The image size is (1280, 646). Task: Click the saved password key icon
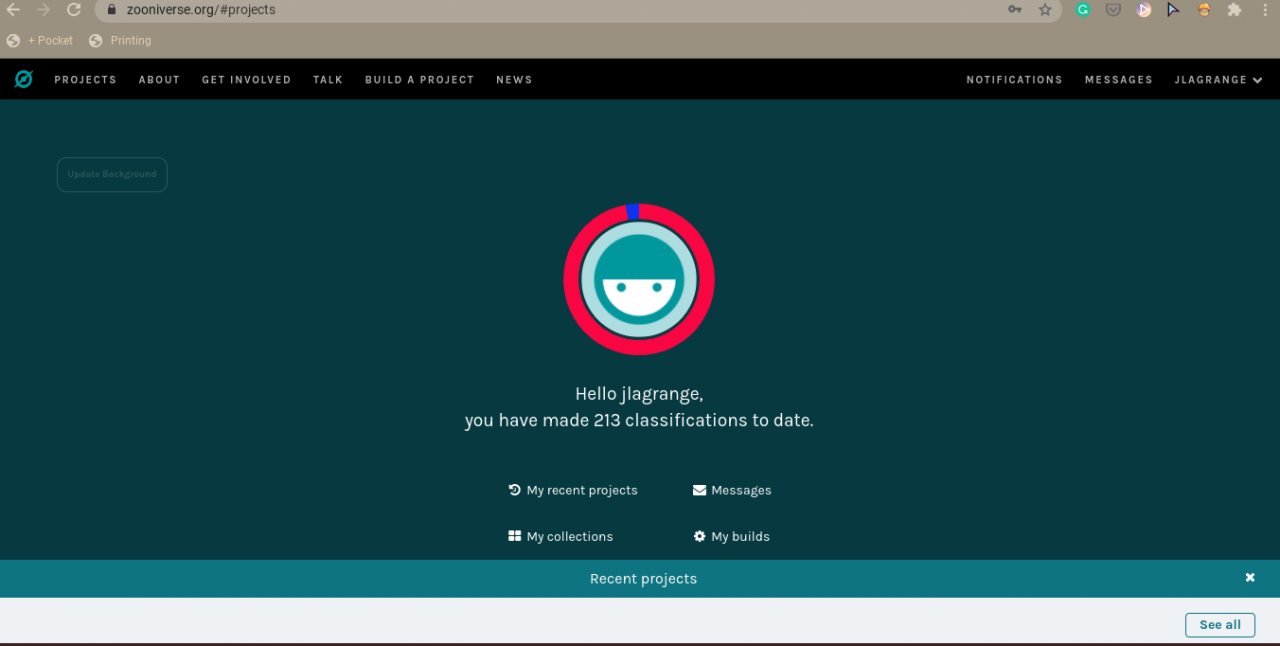pos(1015,10)
